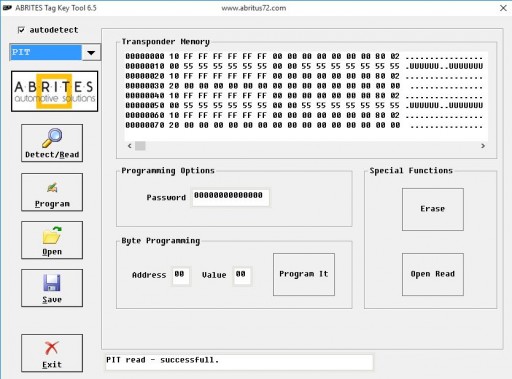Click the Program It button
The height and width of the screenshot is (379, 512).
point(304,274)
